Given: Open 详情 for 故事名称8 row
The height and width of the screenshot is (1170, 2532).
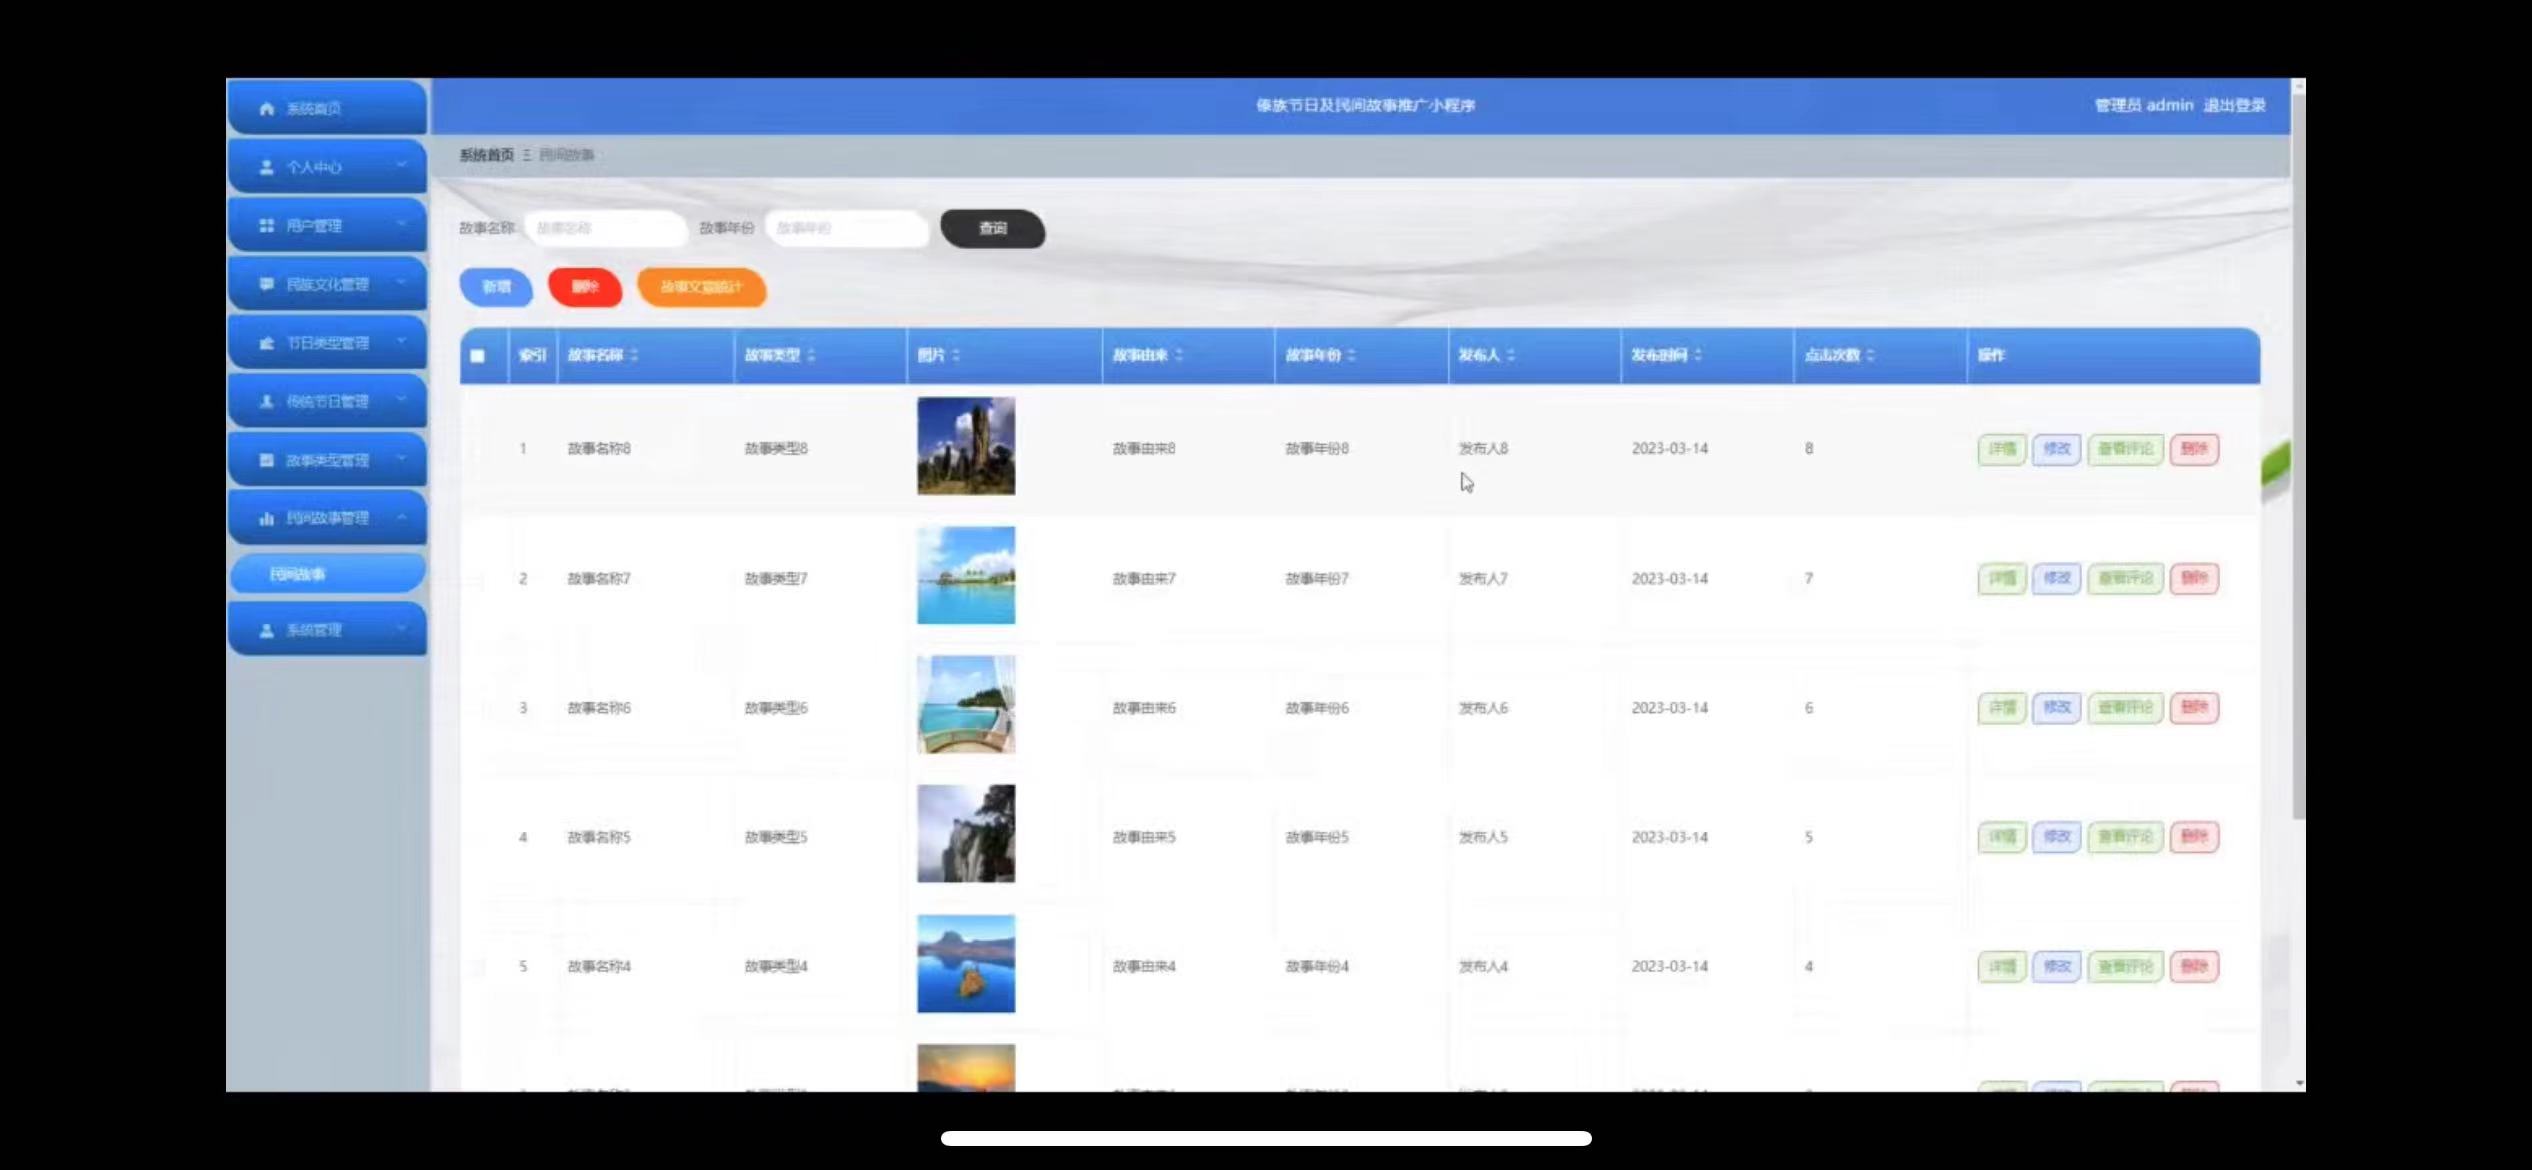Looking at the screenshot, I should 2002,449.
